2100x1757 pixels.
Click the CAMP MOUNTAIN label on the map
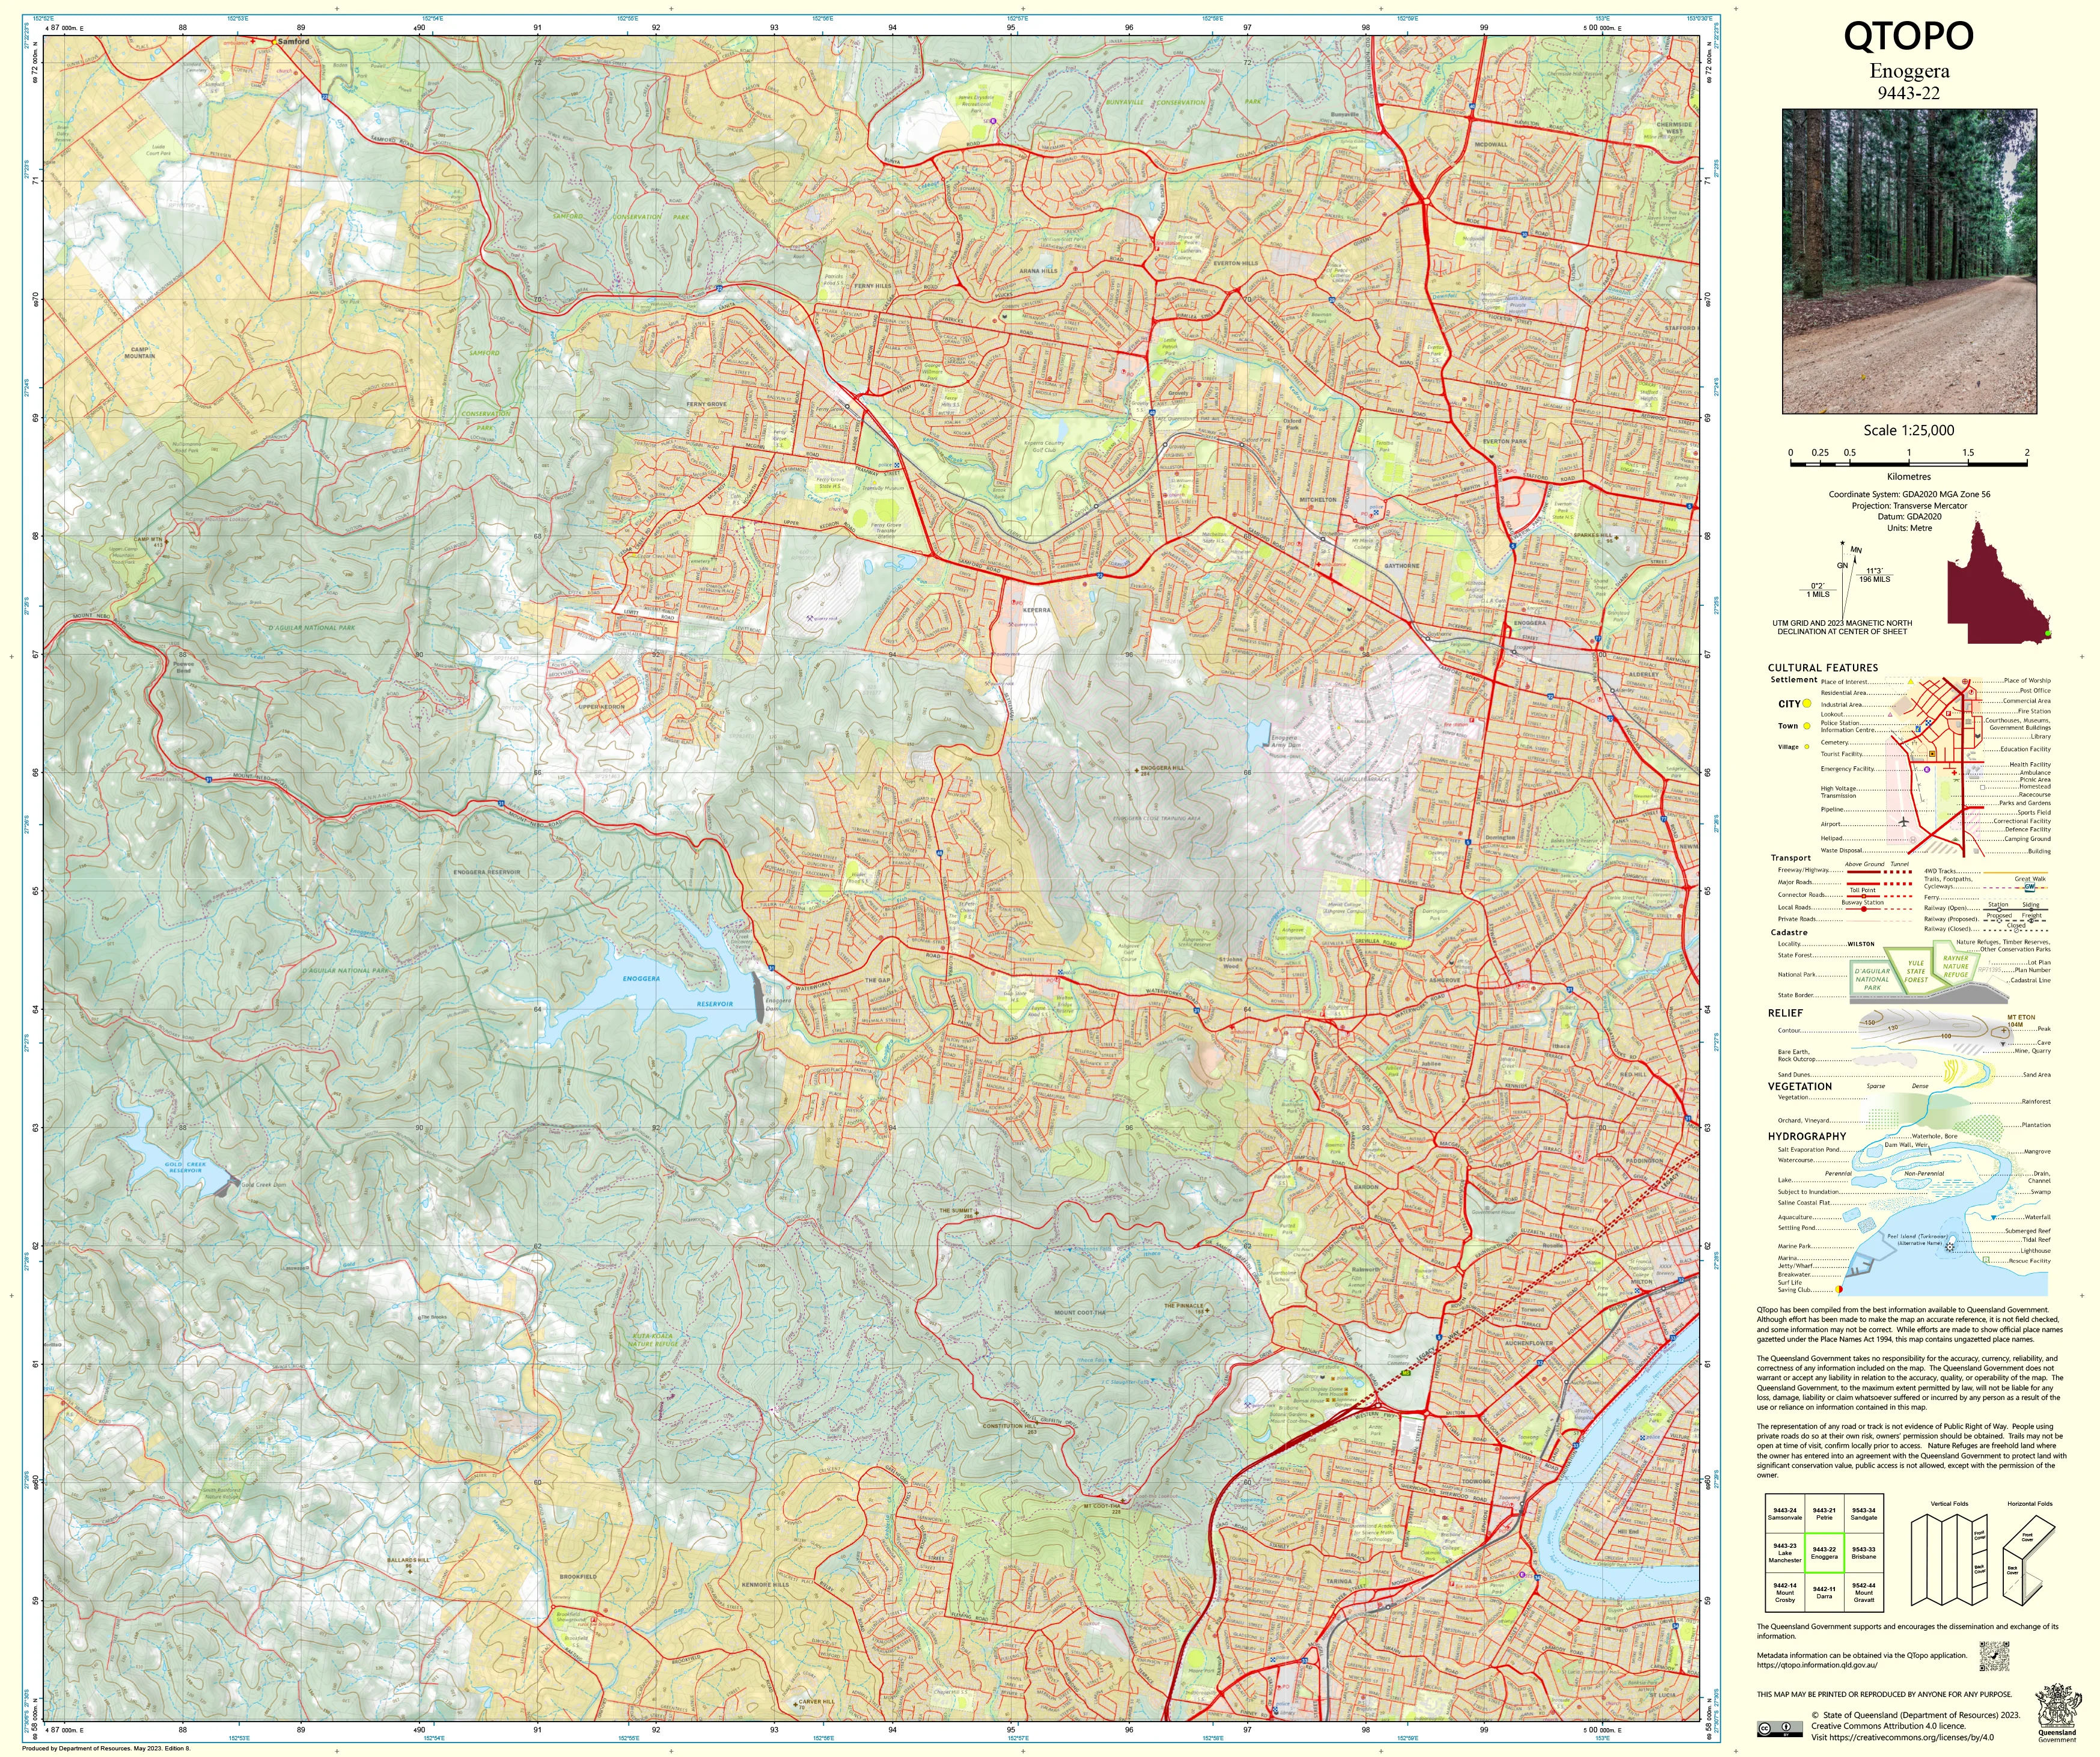point(140,352)
